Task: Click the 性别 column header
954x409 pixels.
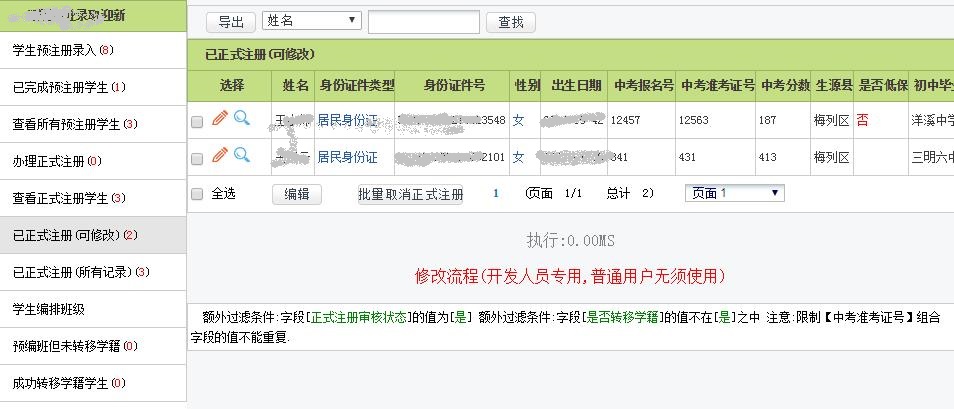Action: 527,85
